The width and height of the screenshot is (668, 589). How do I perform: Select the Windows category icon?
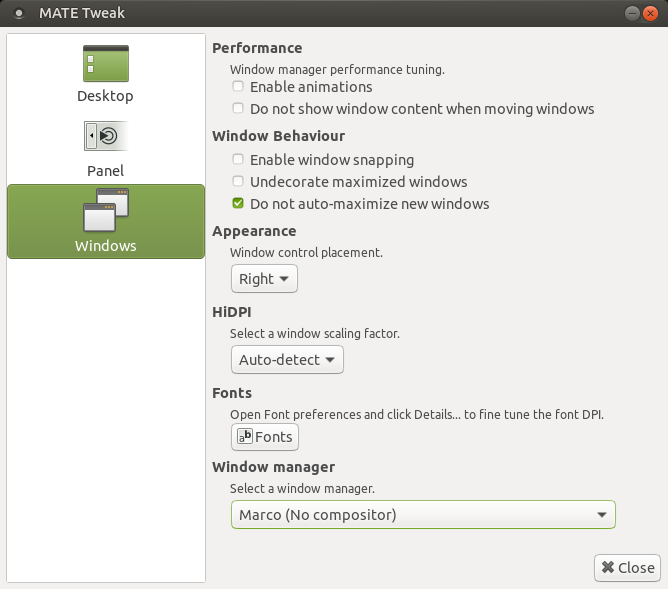(105, 210)
